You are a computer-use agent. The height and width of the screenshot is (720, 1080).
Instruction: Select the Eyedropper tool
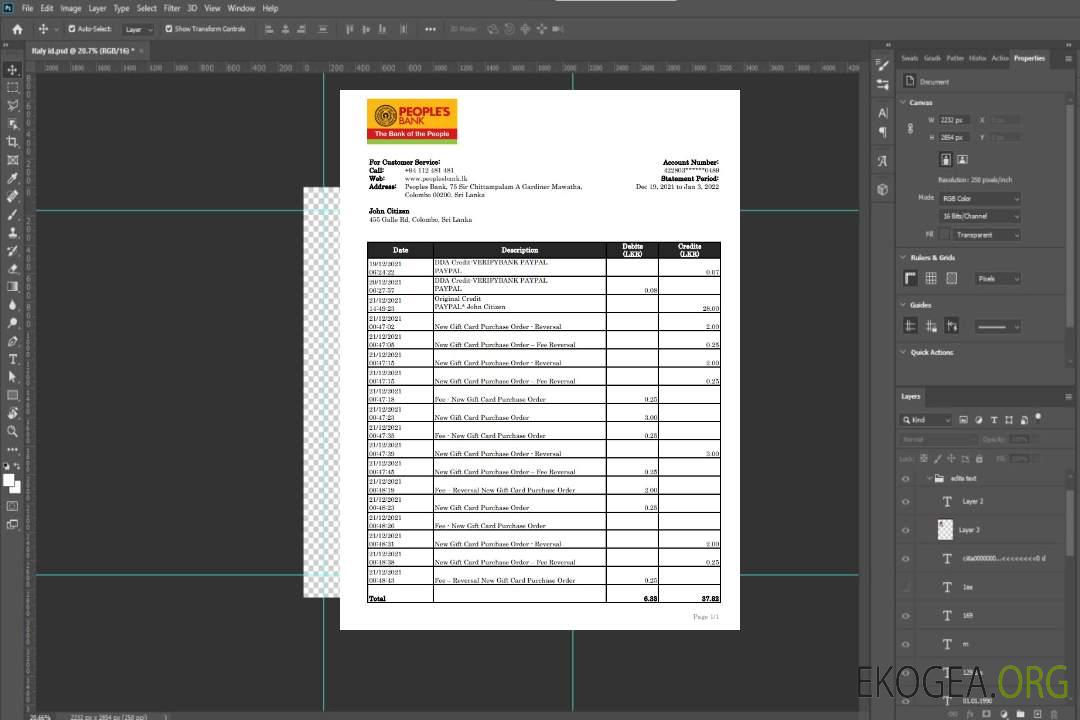pos(12,178)
